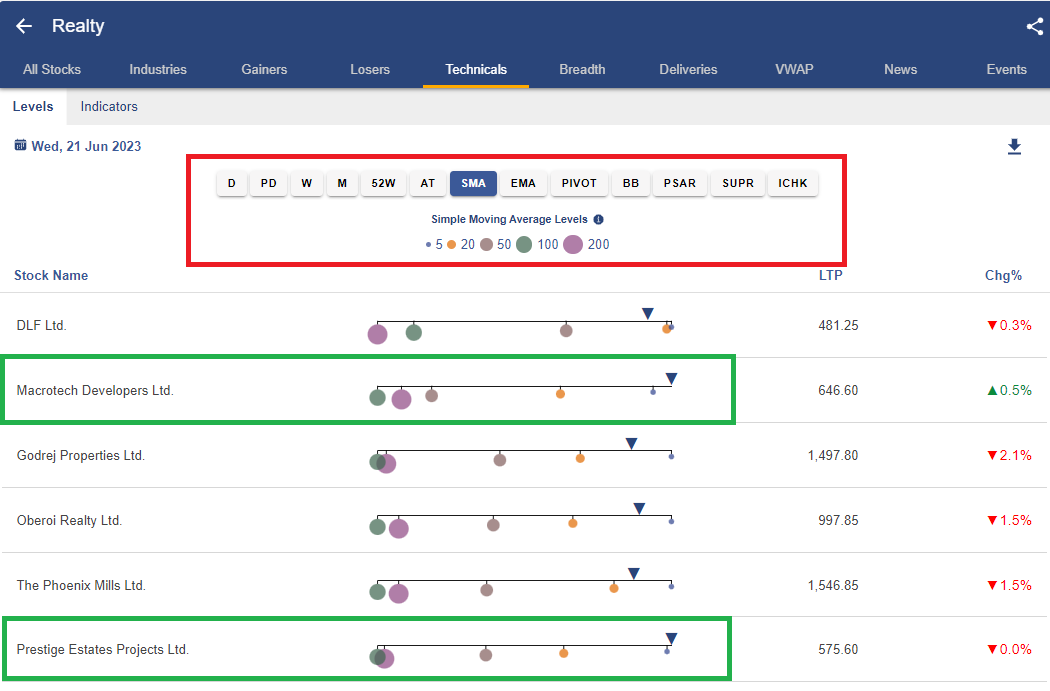Screen dimensions: 1050x691
Task: Click Prestige Estates brown 50 SMA dot
Action: tap(486, 655)
